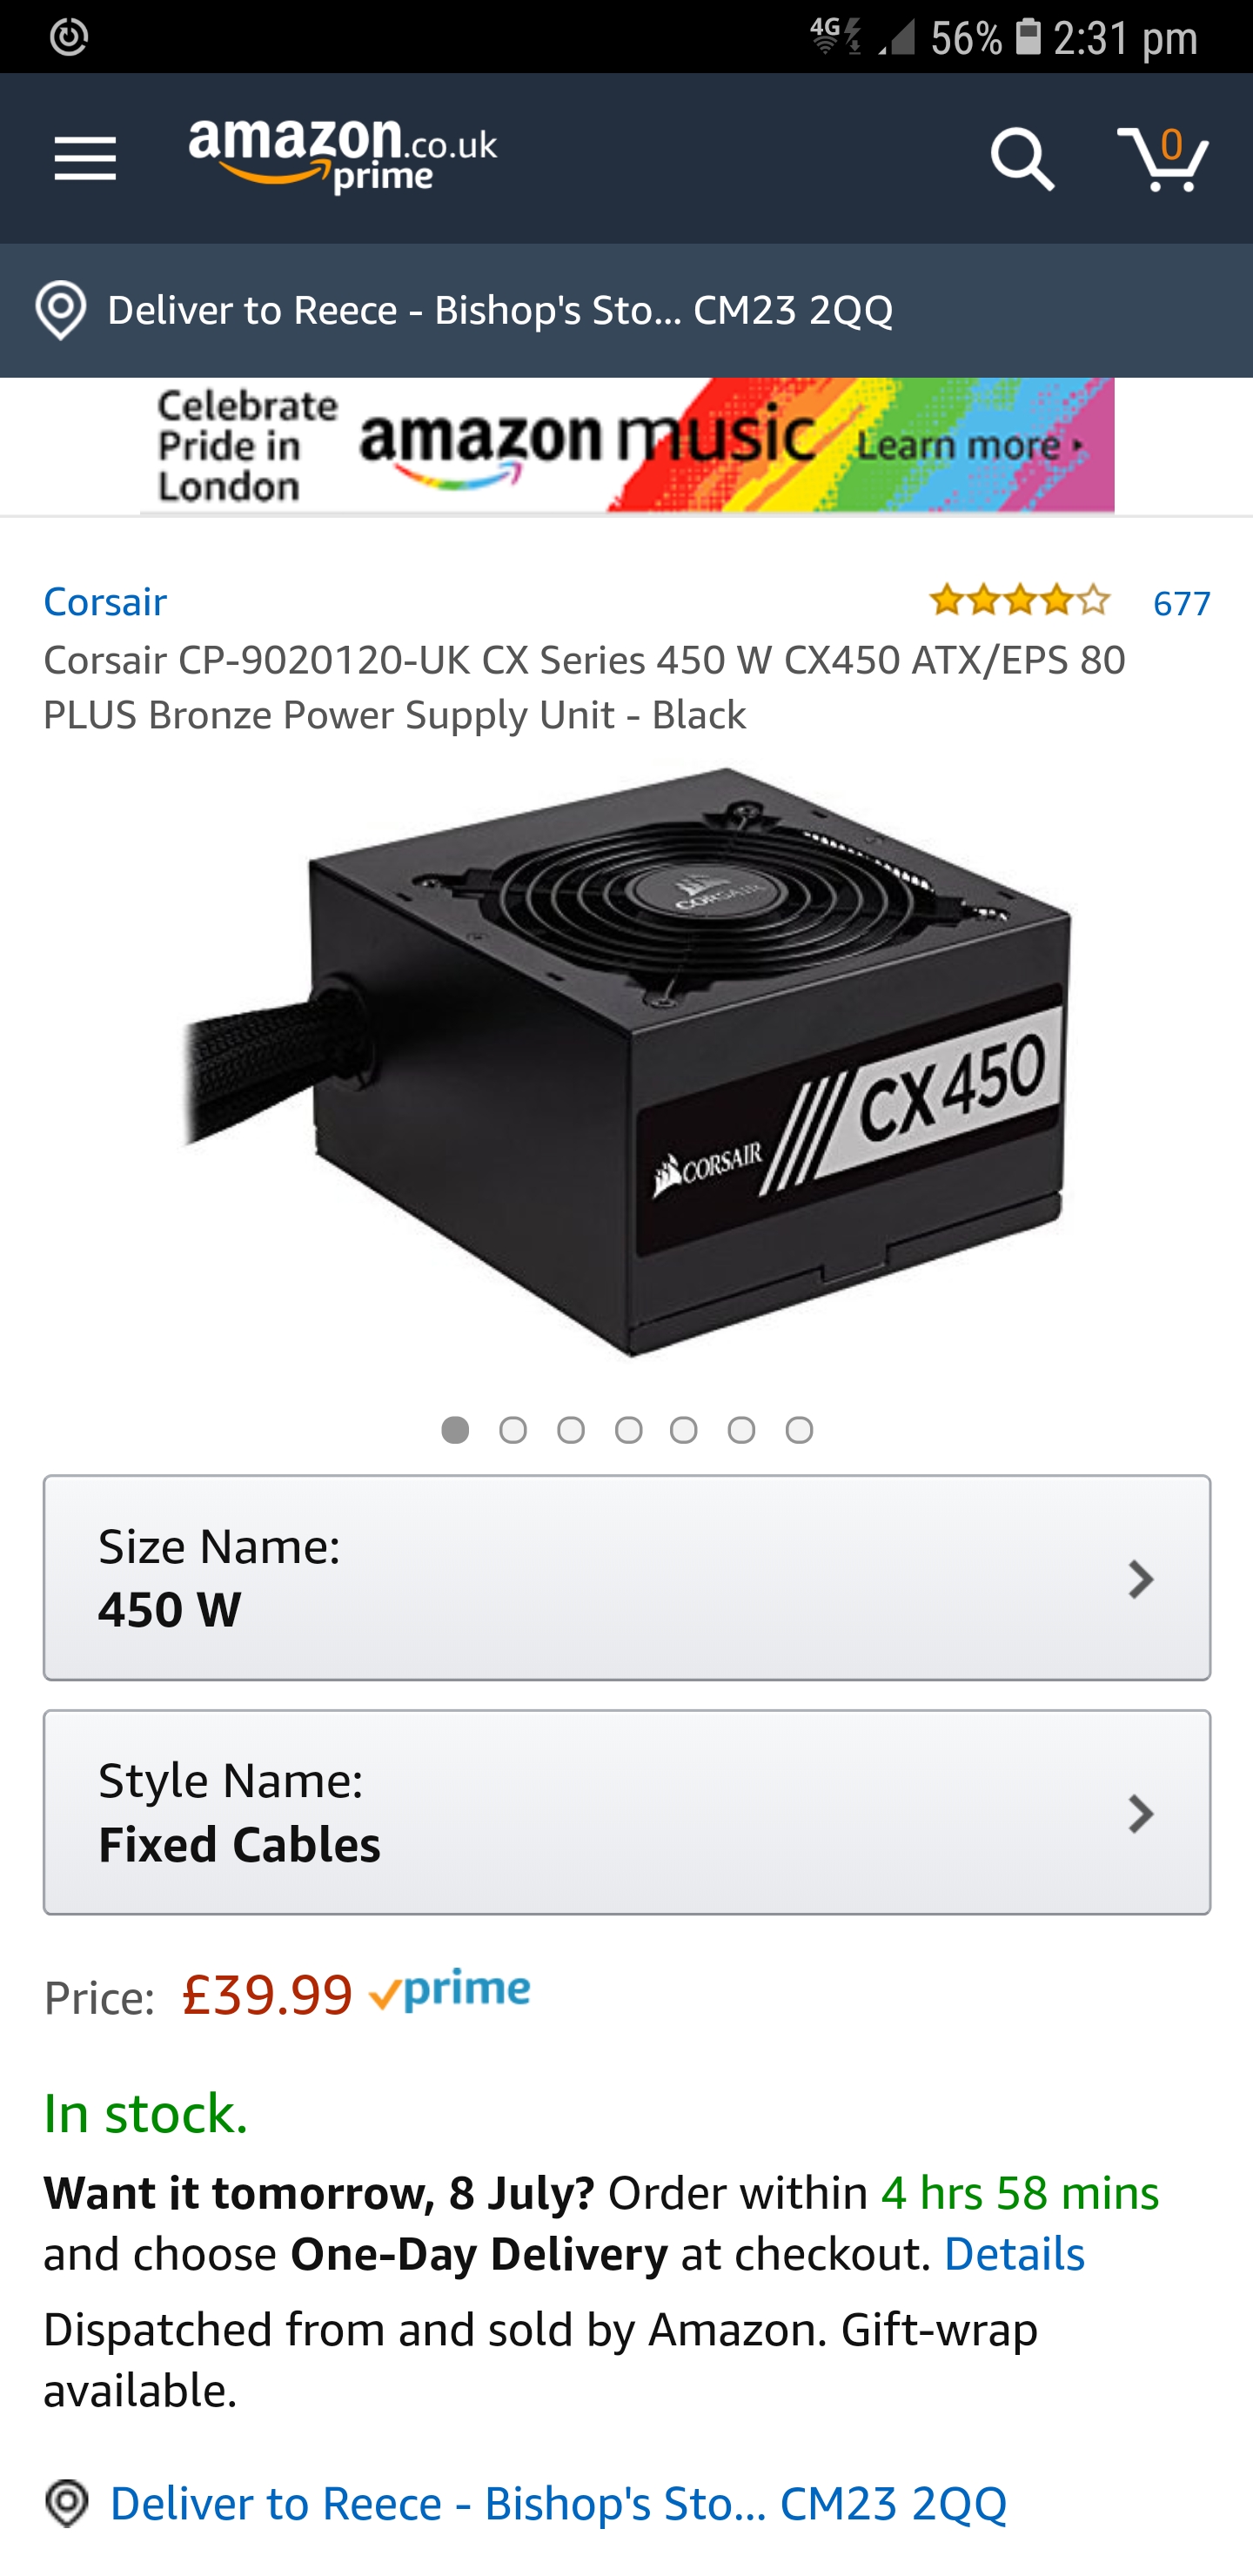The height and width of the screenshot is (2576, 1253).
Task: Open the shopping cart icon
Action: (x=1163, y=158)
